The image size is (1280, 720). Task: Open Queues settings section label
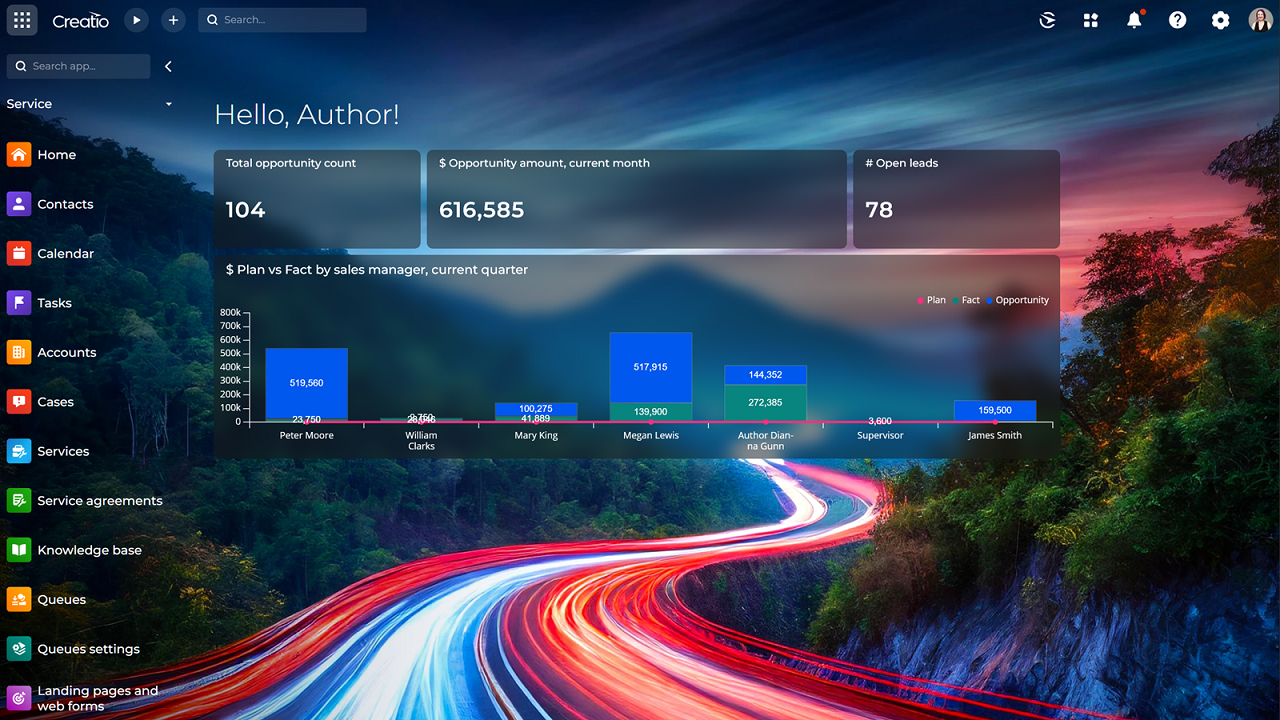(89, 649)
